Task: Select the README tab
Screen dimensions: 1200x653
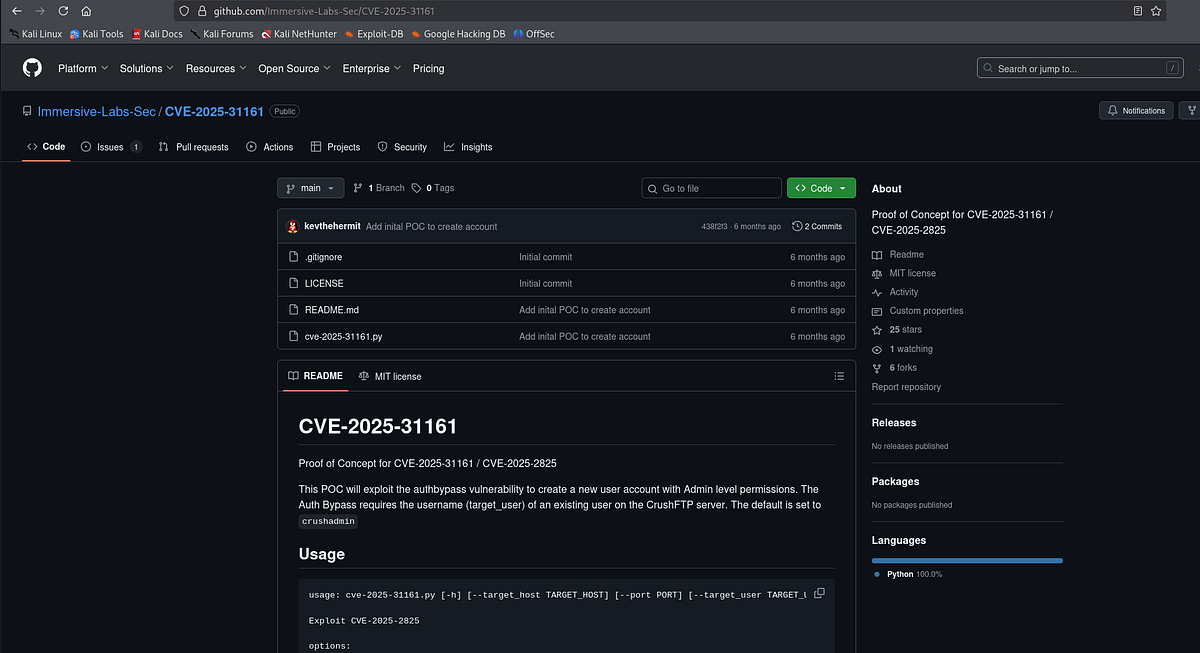Action: point(315,376)
